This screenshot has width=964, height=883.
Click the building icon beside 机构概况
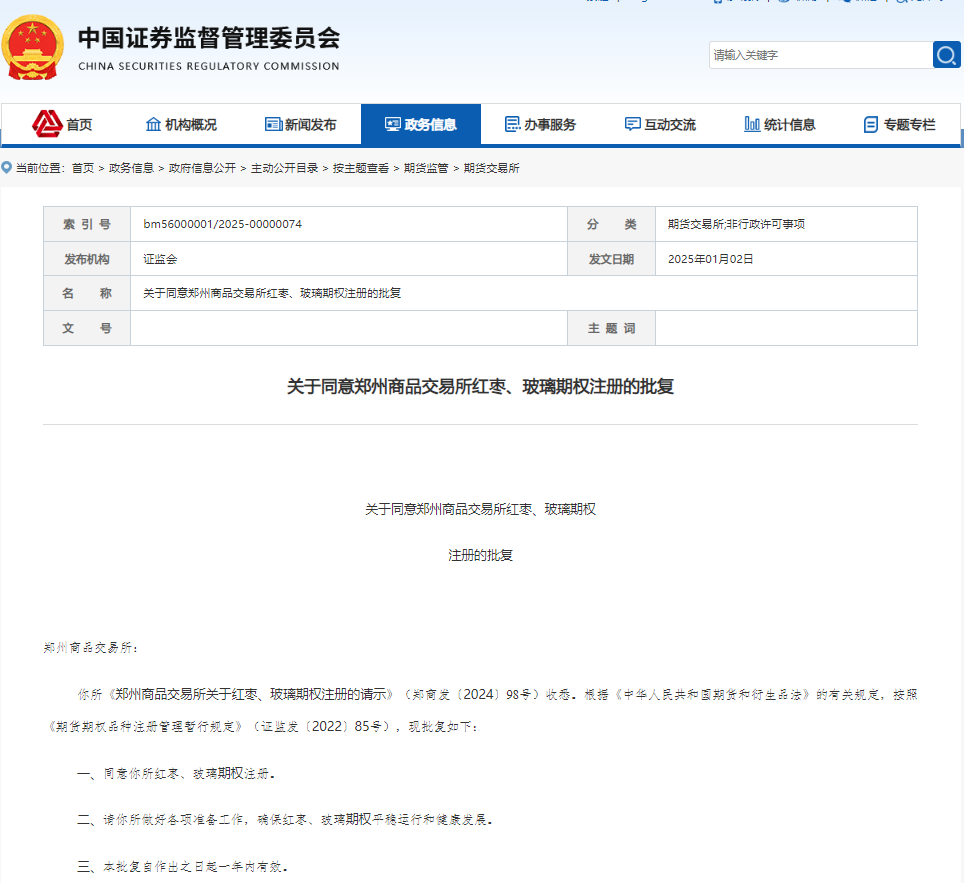153,125
